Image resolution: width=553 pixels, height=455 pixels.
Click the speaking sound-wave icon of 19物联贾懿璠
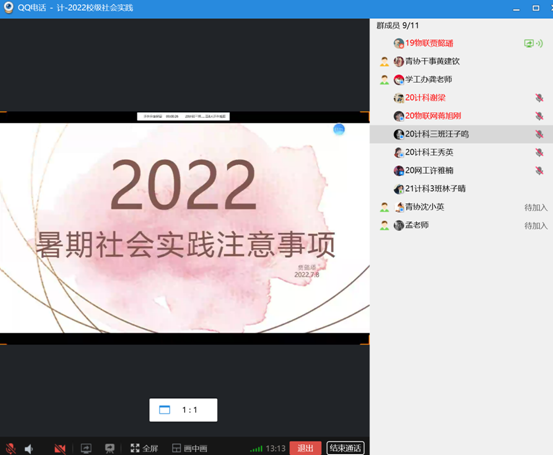coord(540,43)
